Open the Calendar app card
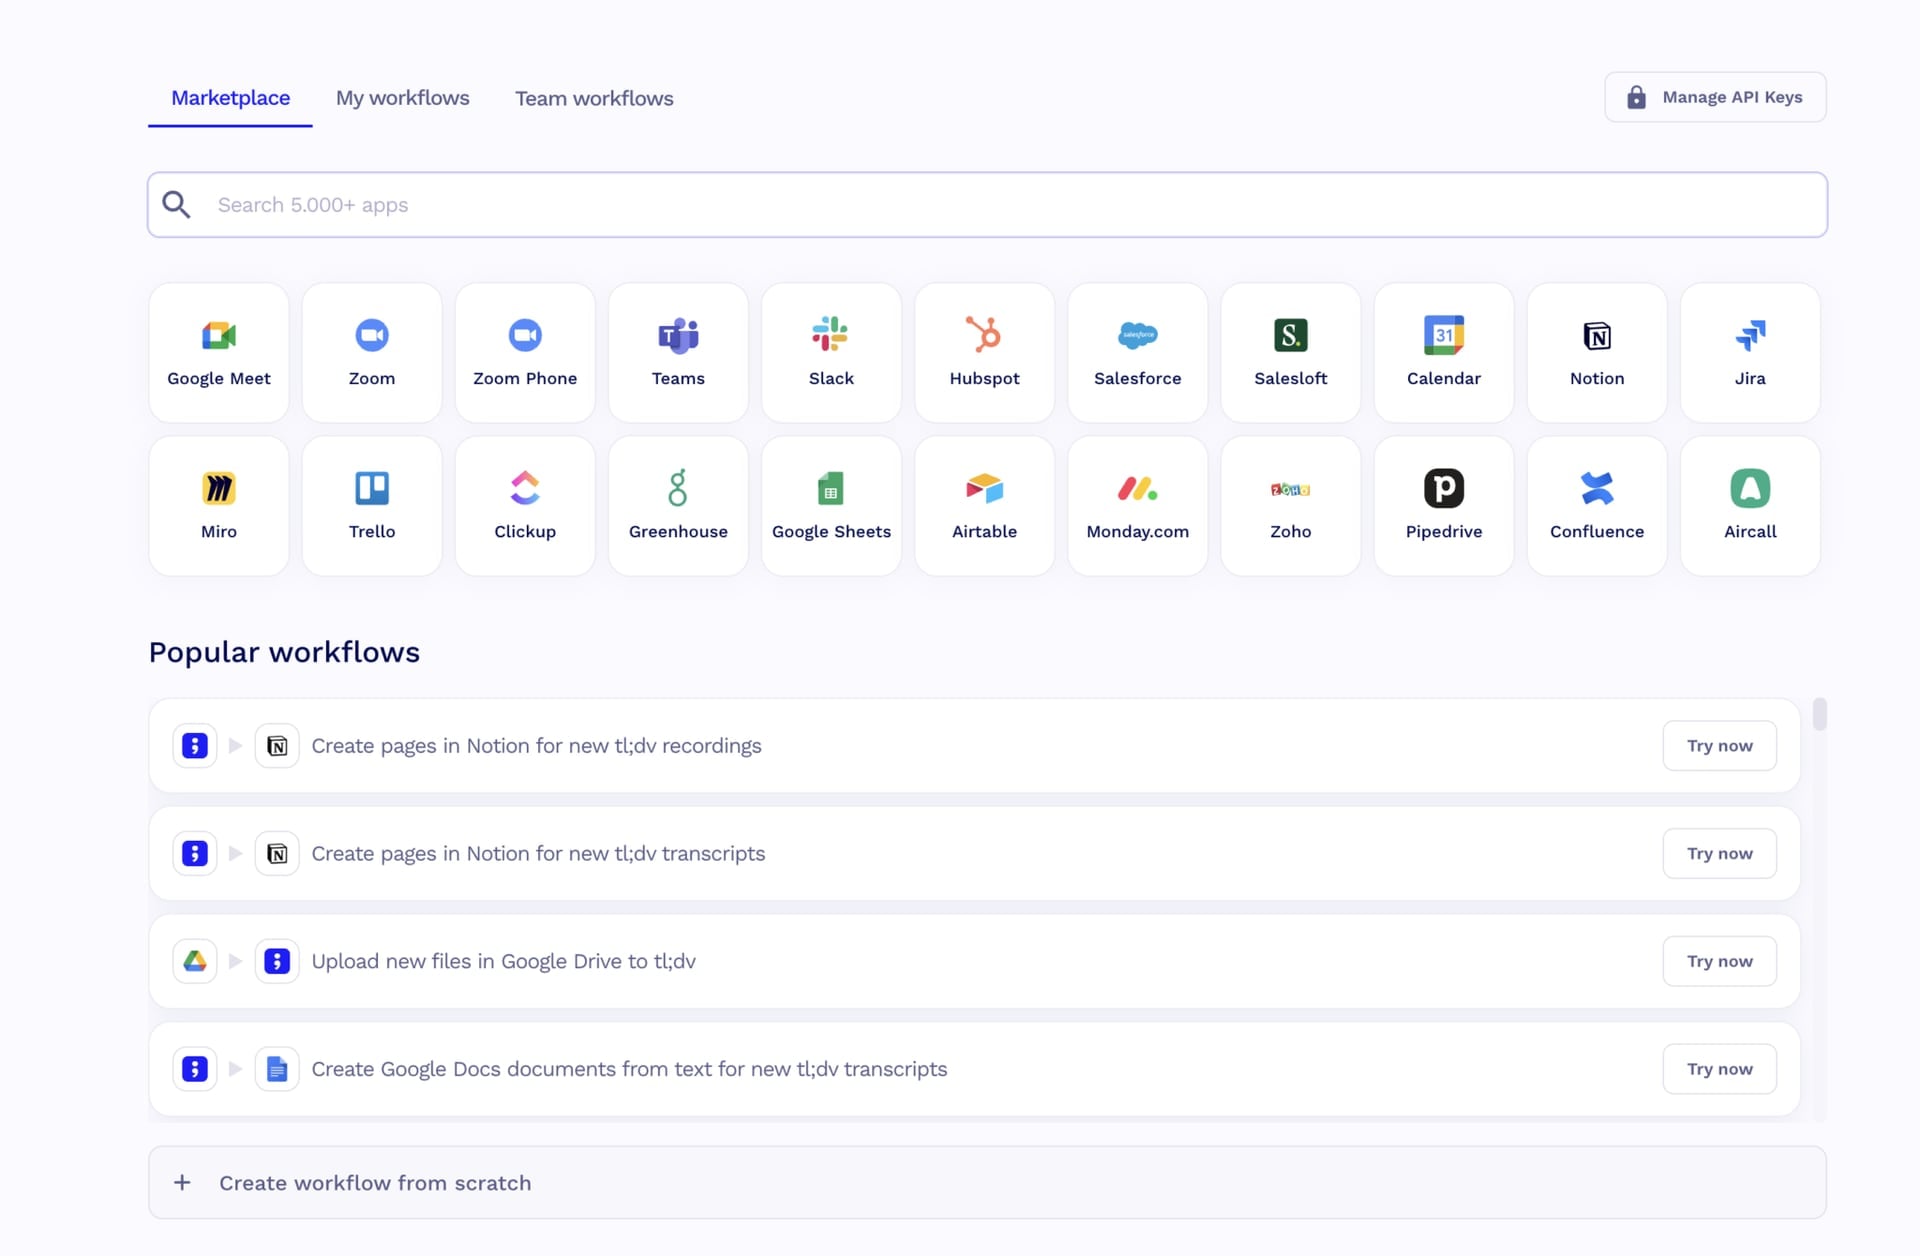The width and height of the screenshot is (1920, 1256). [x=1444, y=352]
